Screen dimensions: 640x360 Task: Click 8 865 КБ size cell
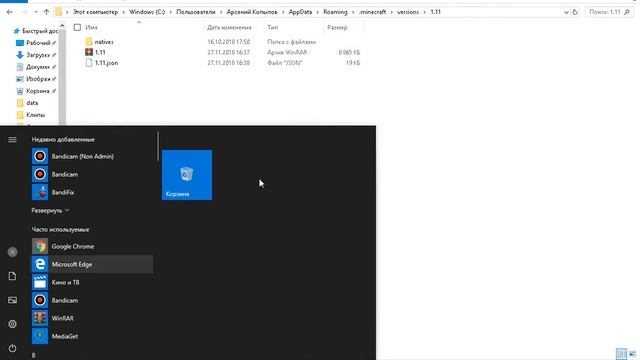(x=349, y=52)
